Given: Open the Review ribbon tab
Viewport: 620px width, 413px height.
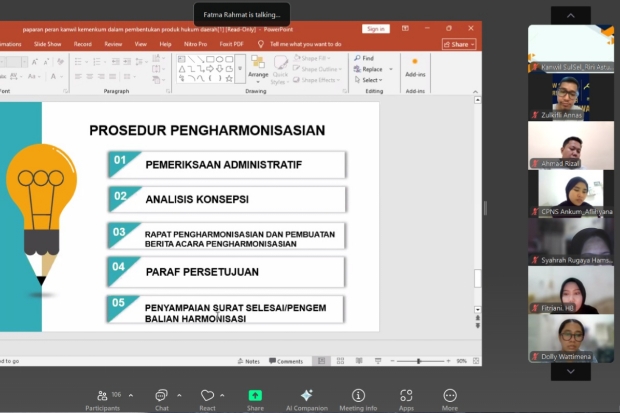Looking at the screenshot, I should (113, 44).
